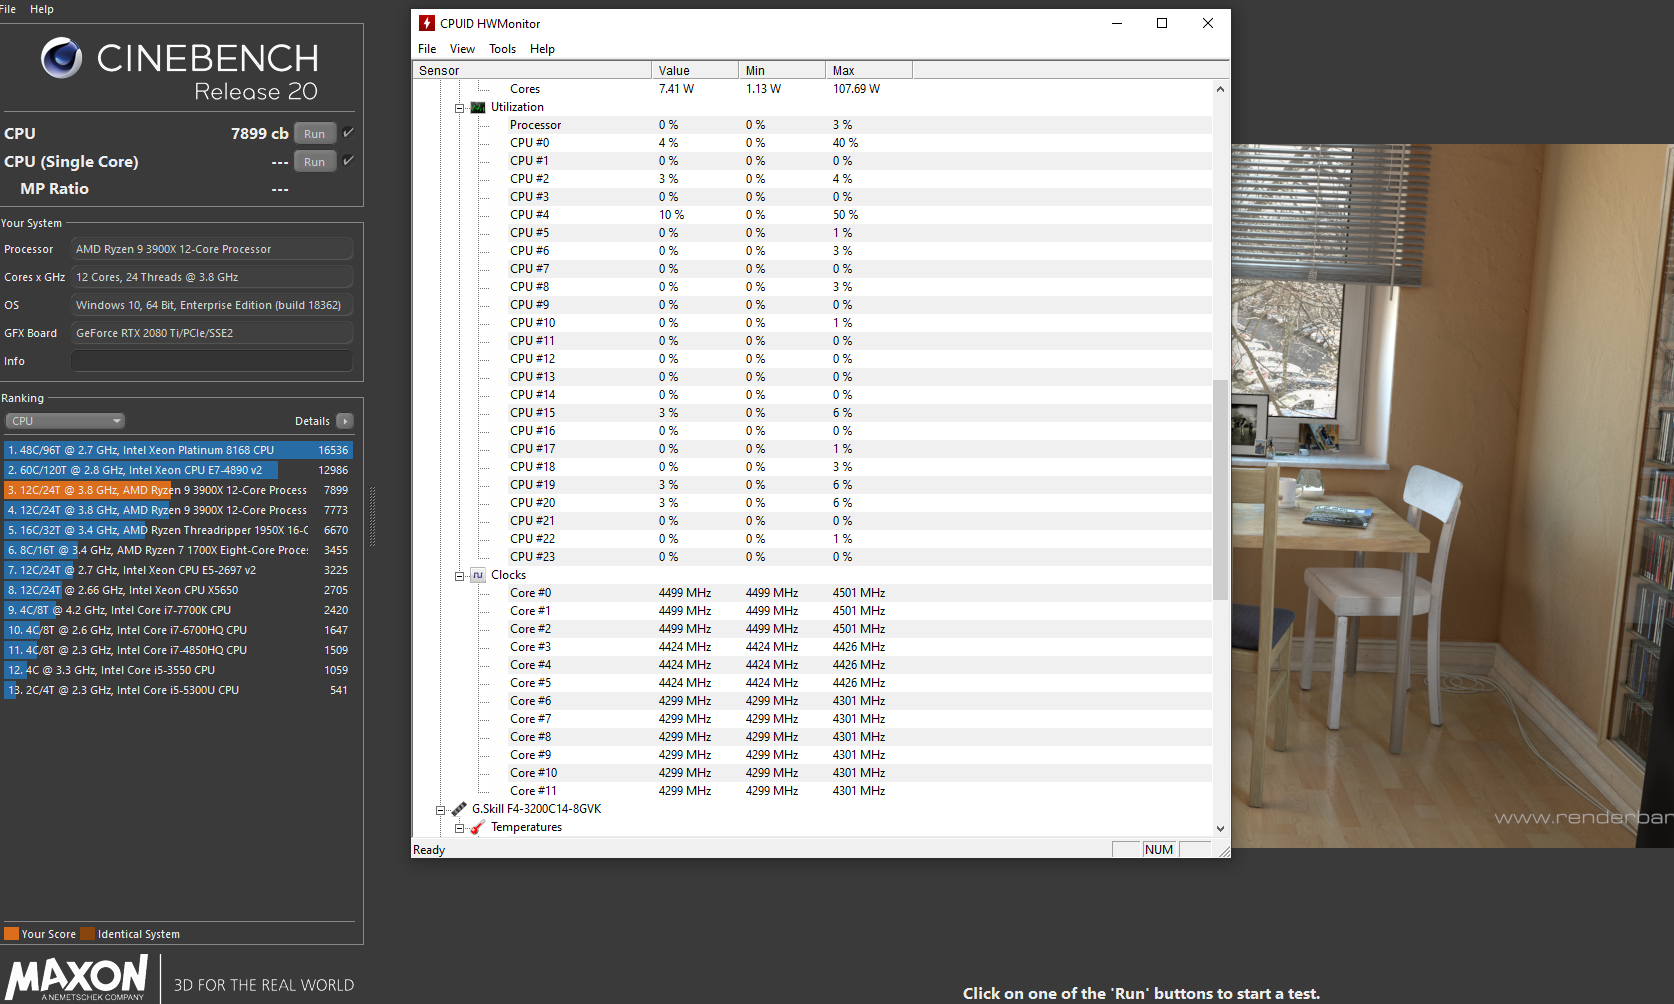The height and width of the screenshot is (1004, 1674).
Task: Click the G.Skill memory module icon
Action: [459, 809]
